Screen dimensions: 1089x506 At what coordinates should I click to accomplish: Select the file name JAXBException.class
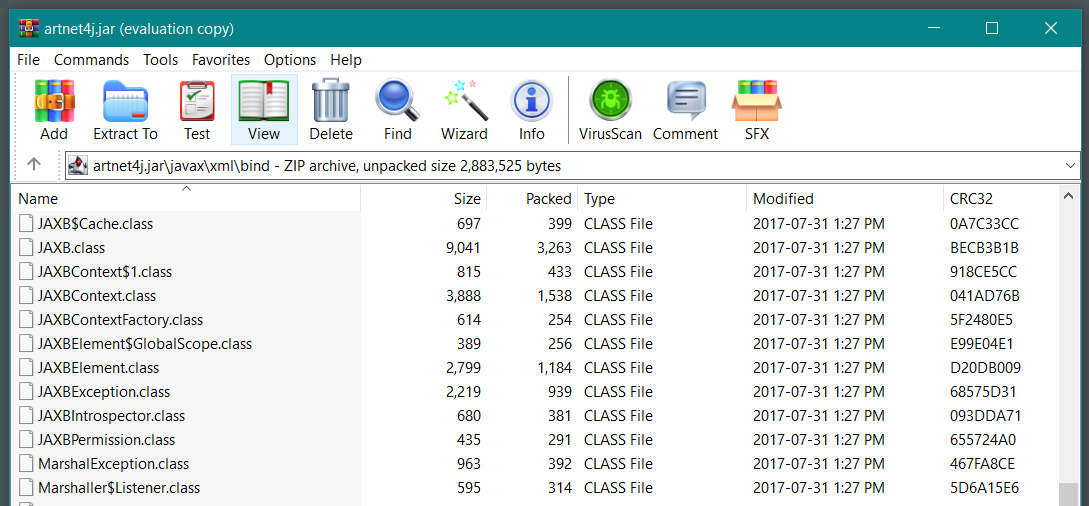click(x=104, y=391)
